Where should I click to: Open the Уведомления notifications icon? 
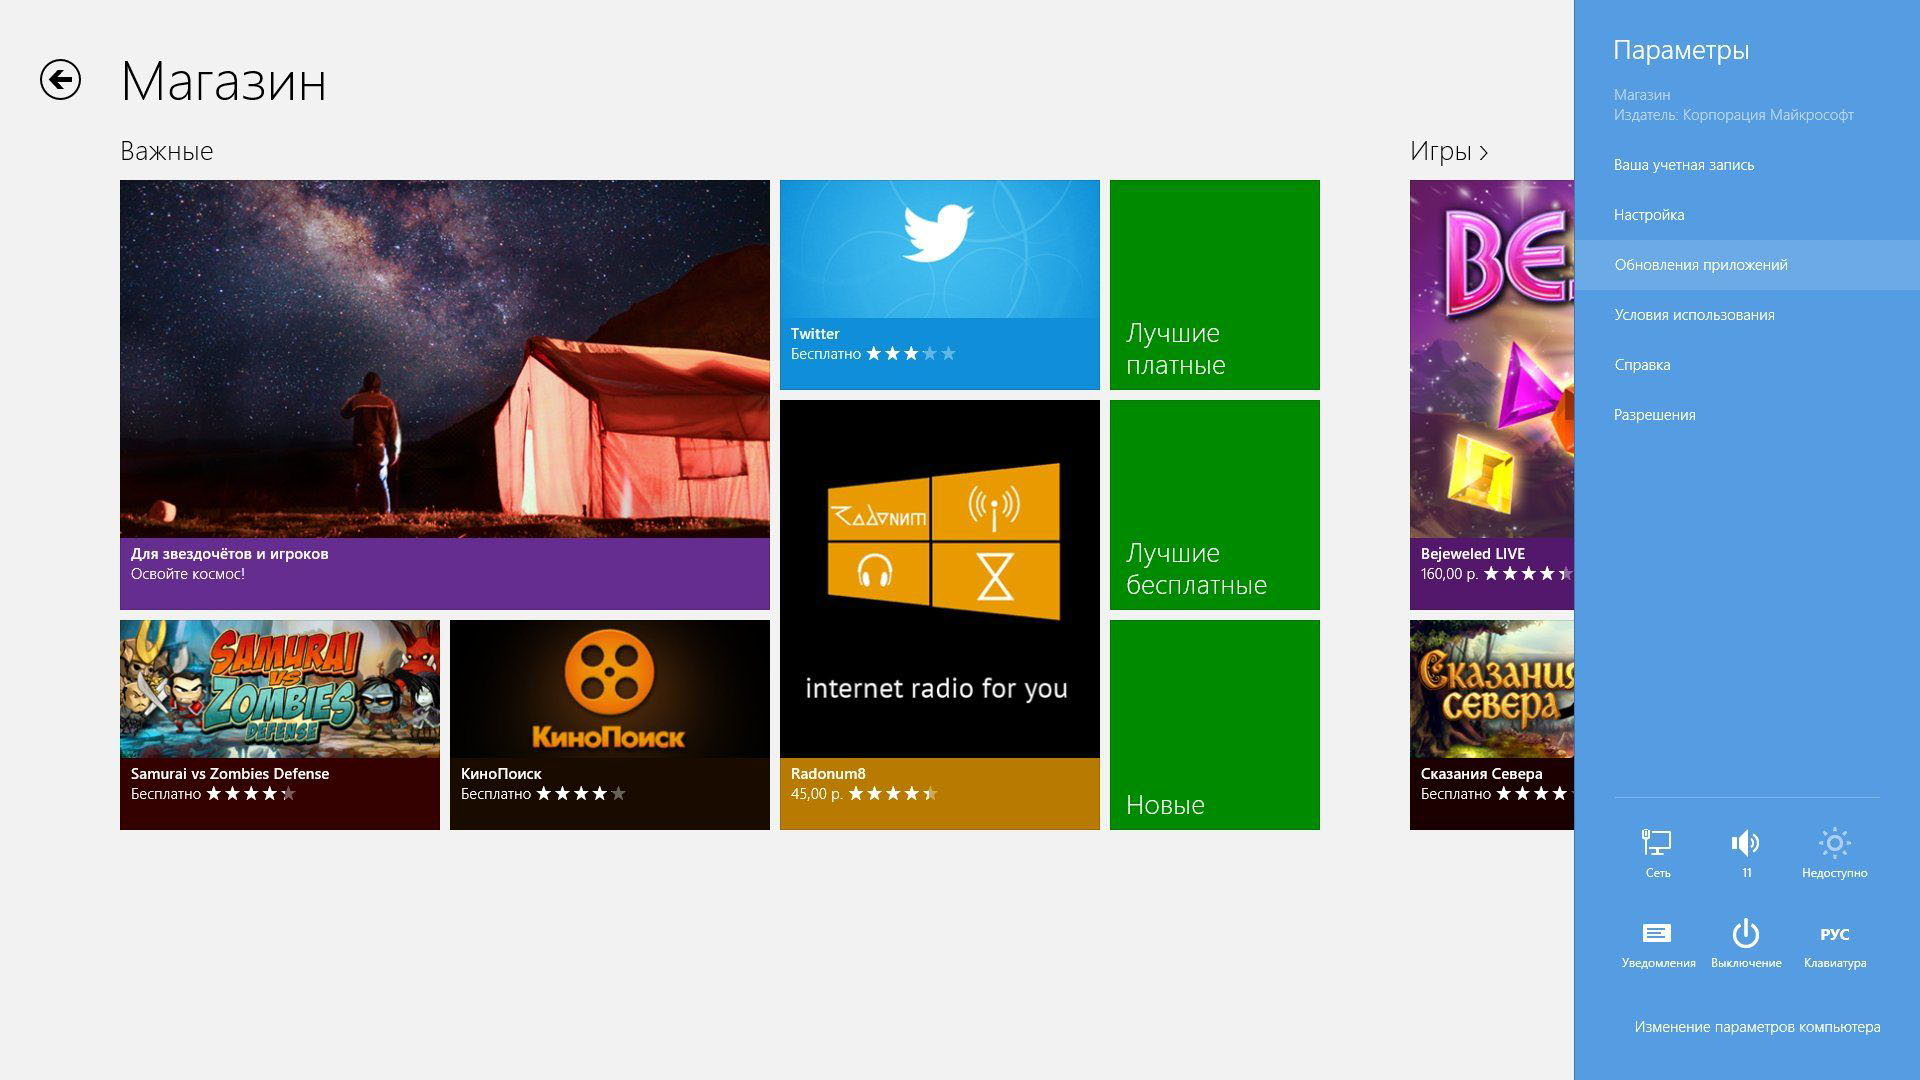(1657, 935)
